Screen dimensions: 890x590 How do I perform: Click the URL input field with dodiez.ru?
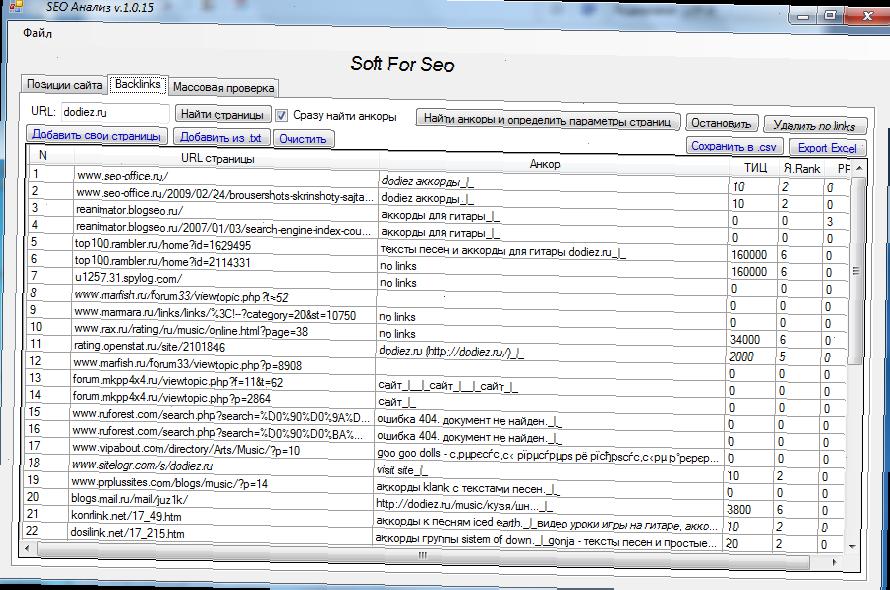[x=115, y=112]
